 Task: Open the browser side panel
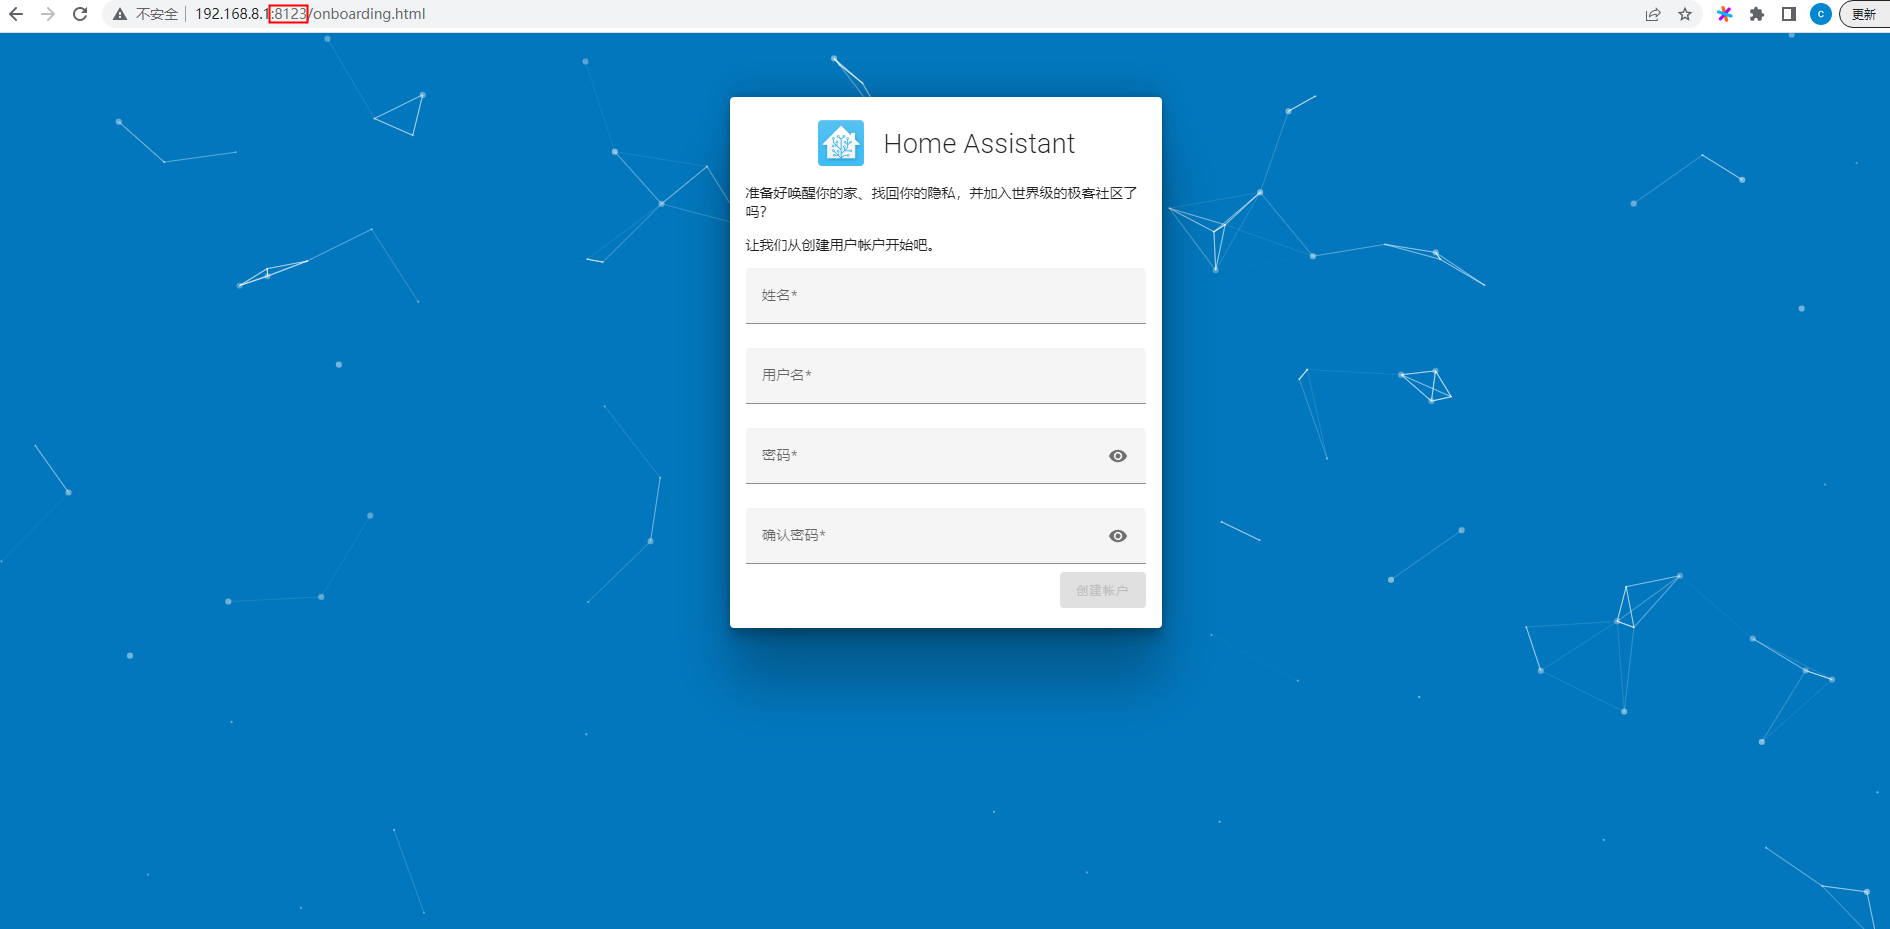pyautogui.click(x=1789, y=14)
